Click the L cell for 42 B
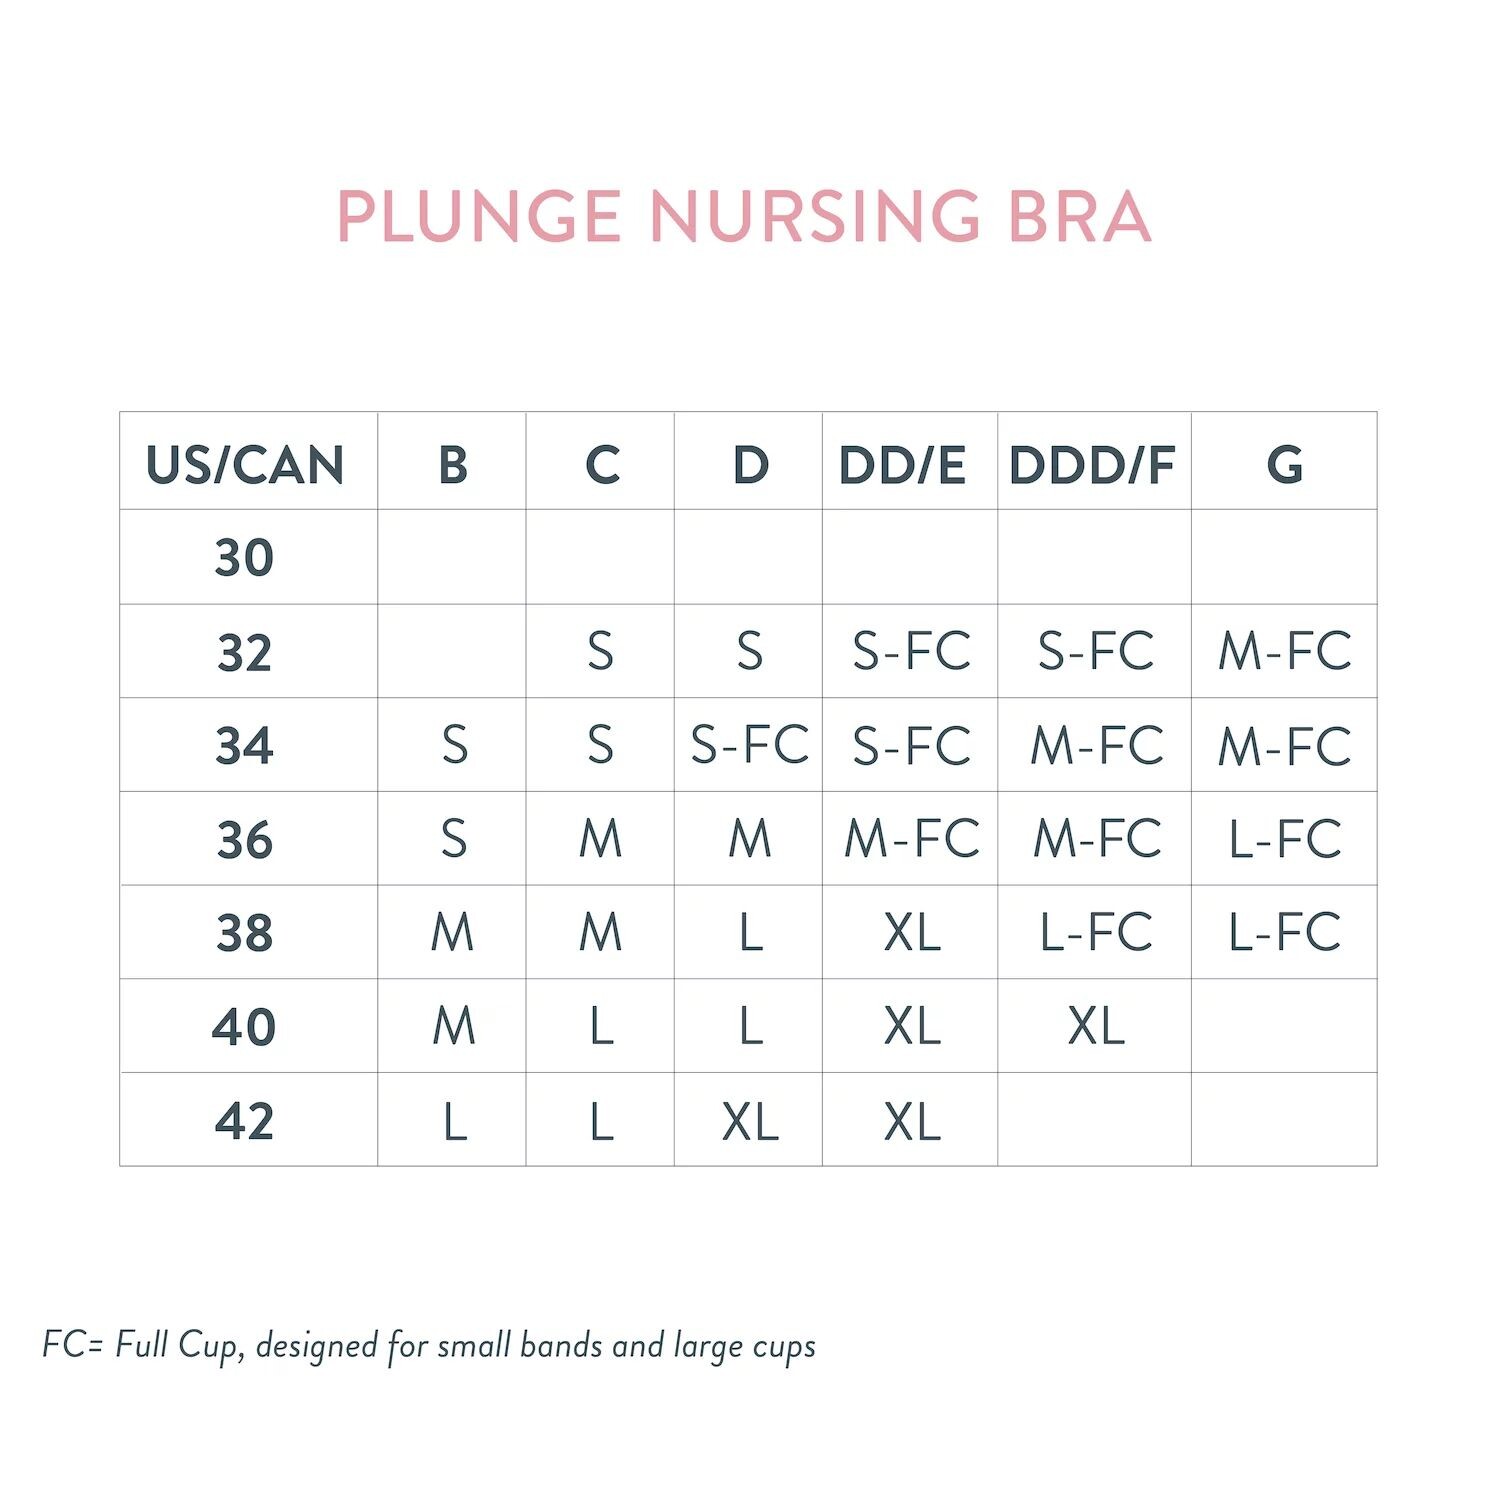 pyautogui.click(x=454, y=1121)
